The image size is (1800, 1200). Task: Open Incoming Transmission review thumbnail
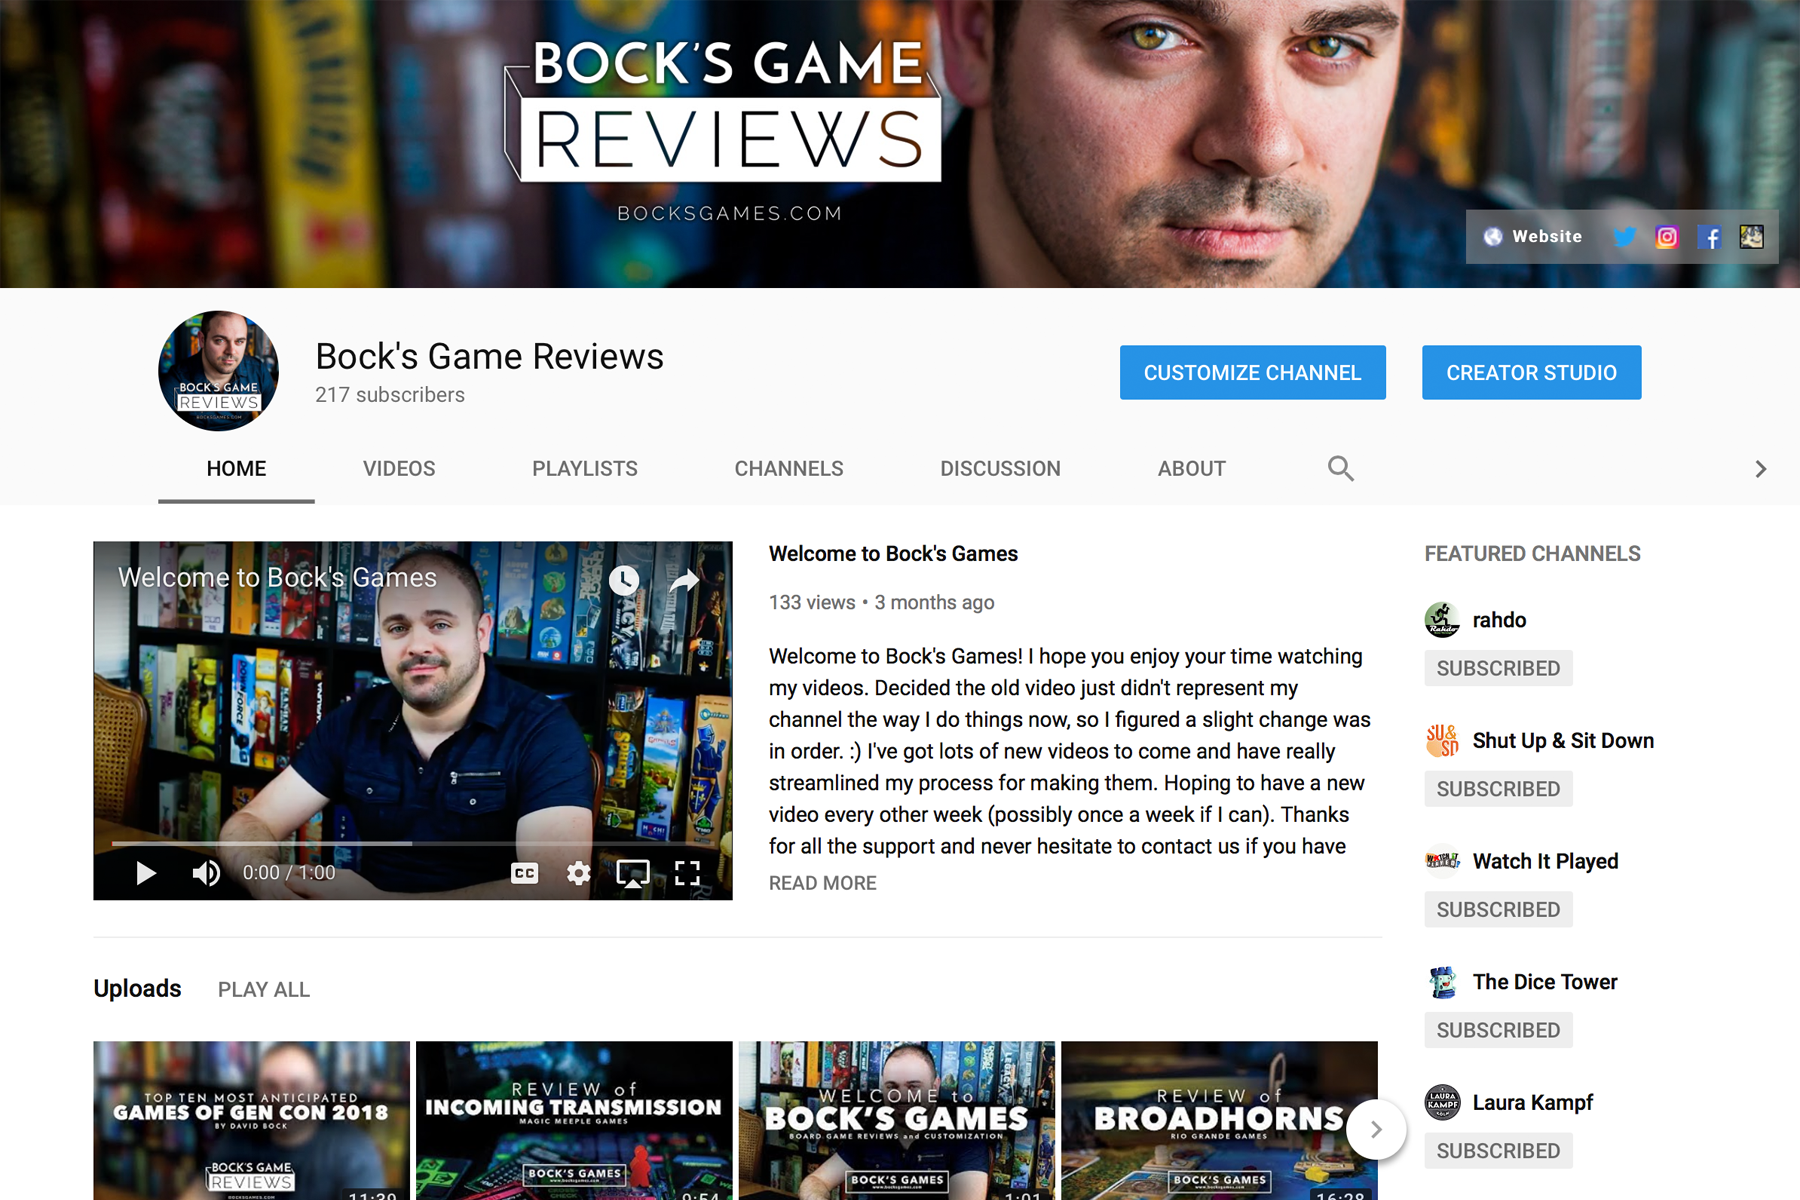pyautogui.click(x=574, y=1120)
